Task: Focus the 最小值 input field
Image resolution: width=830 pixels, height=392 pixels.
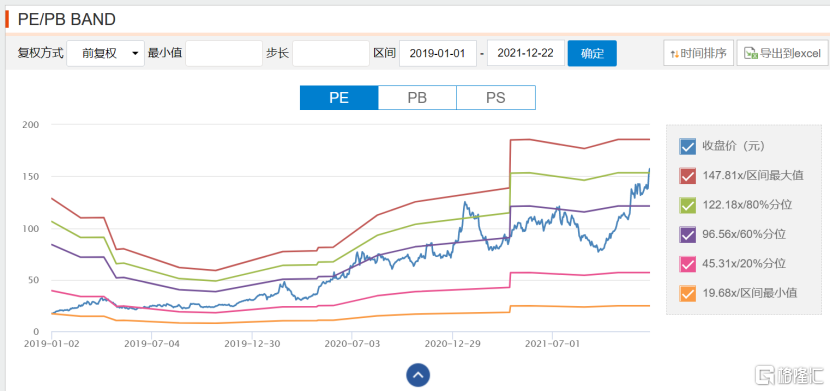Action: pyautogui.click(x=224, y=53)
